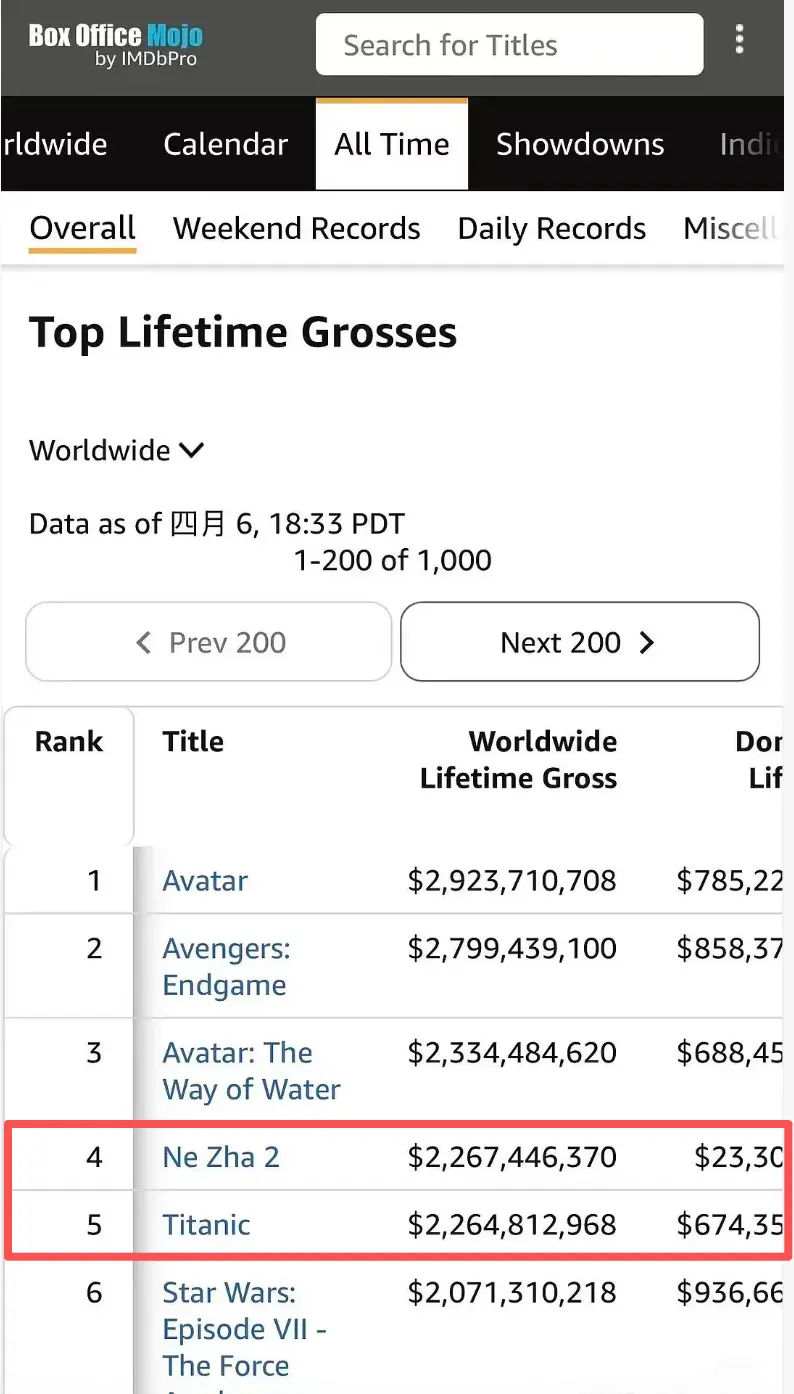Click the Next 200 button
The height and width of the screenshot is (1394, 794).
pos(579,642)
